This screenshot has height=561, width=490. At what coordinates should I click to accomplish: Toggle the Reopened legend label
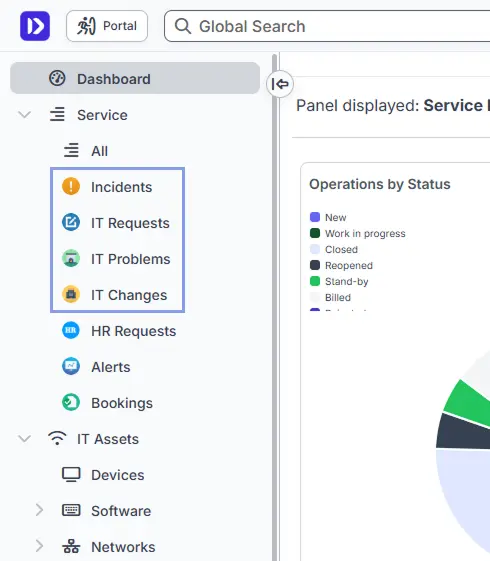349,265
